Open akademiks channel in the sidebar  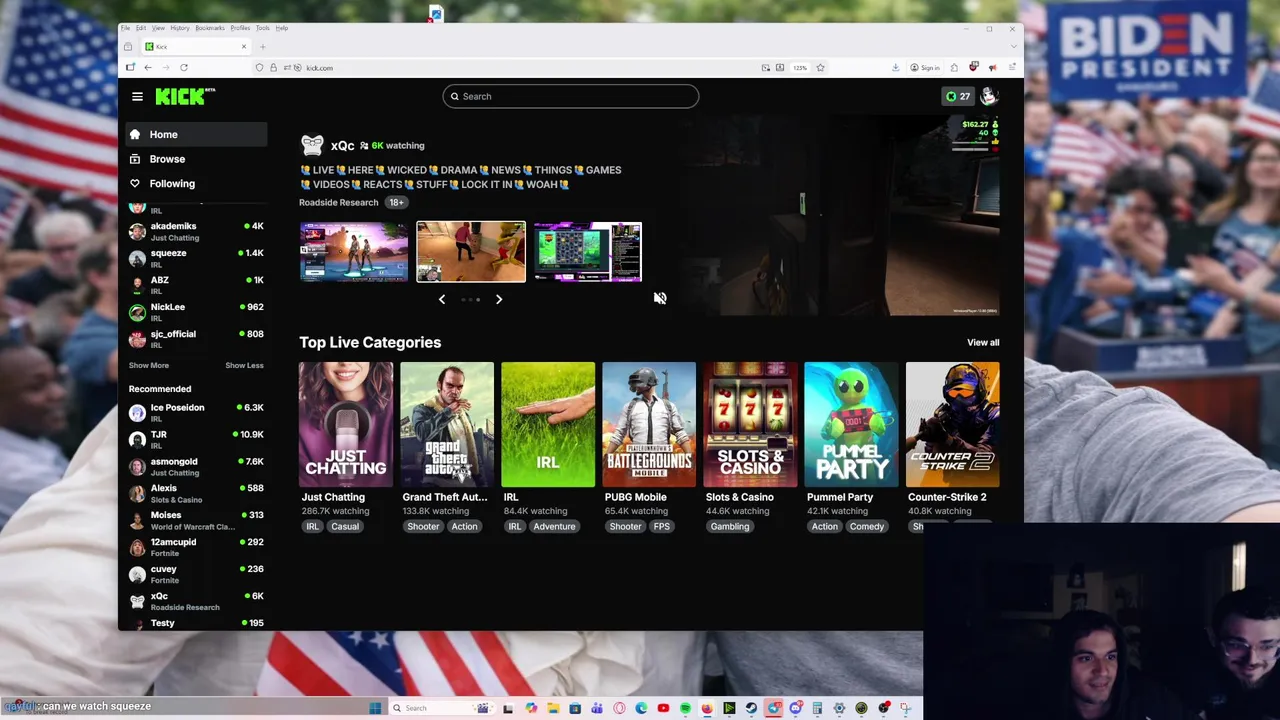(x=196, y=231)
